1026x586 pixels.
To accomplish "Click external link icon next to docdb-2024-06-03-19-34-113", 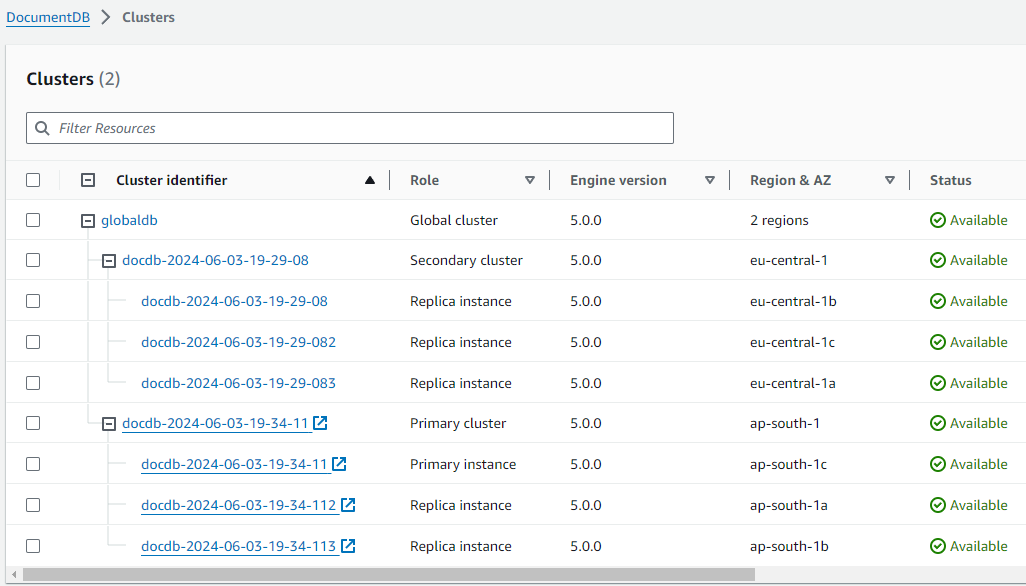I will click(347, 546).
